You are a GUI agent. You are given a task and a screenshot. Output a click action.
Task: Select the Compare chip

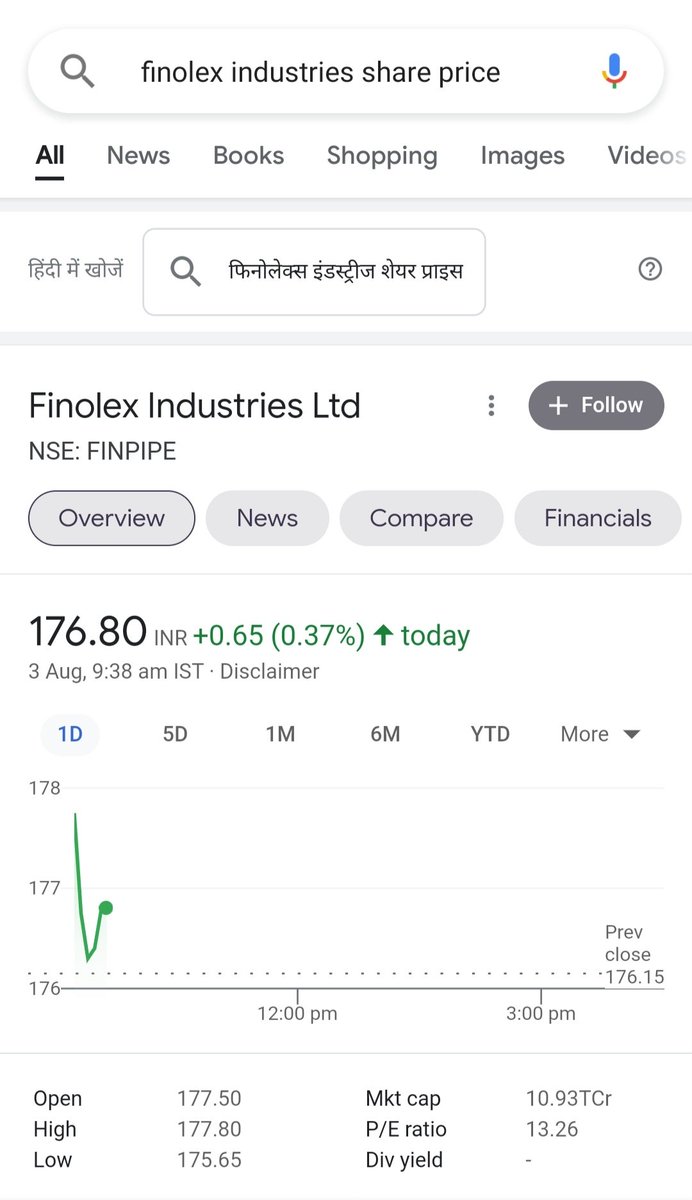point(421,518)
